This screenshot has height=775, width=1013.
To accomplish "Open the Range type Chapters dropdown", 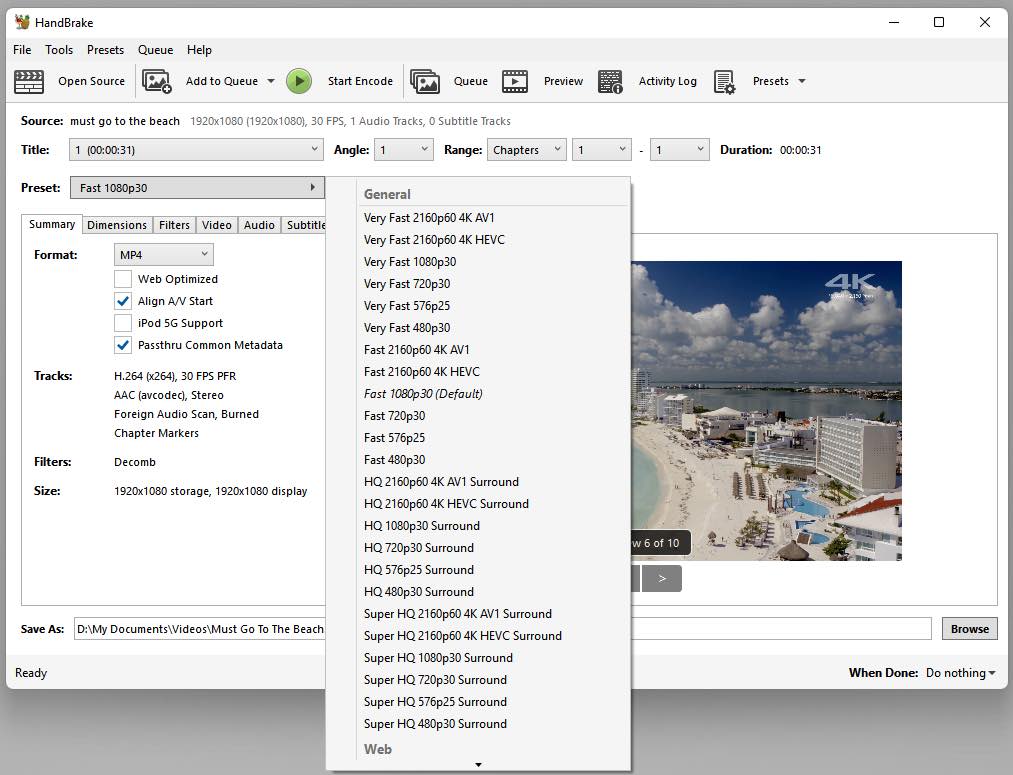I will [x=526, y=149].
